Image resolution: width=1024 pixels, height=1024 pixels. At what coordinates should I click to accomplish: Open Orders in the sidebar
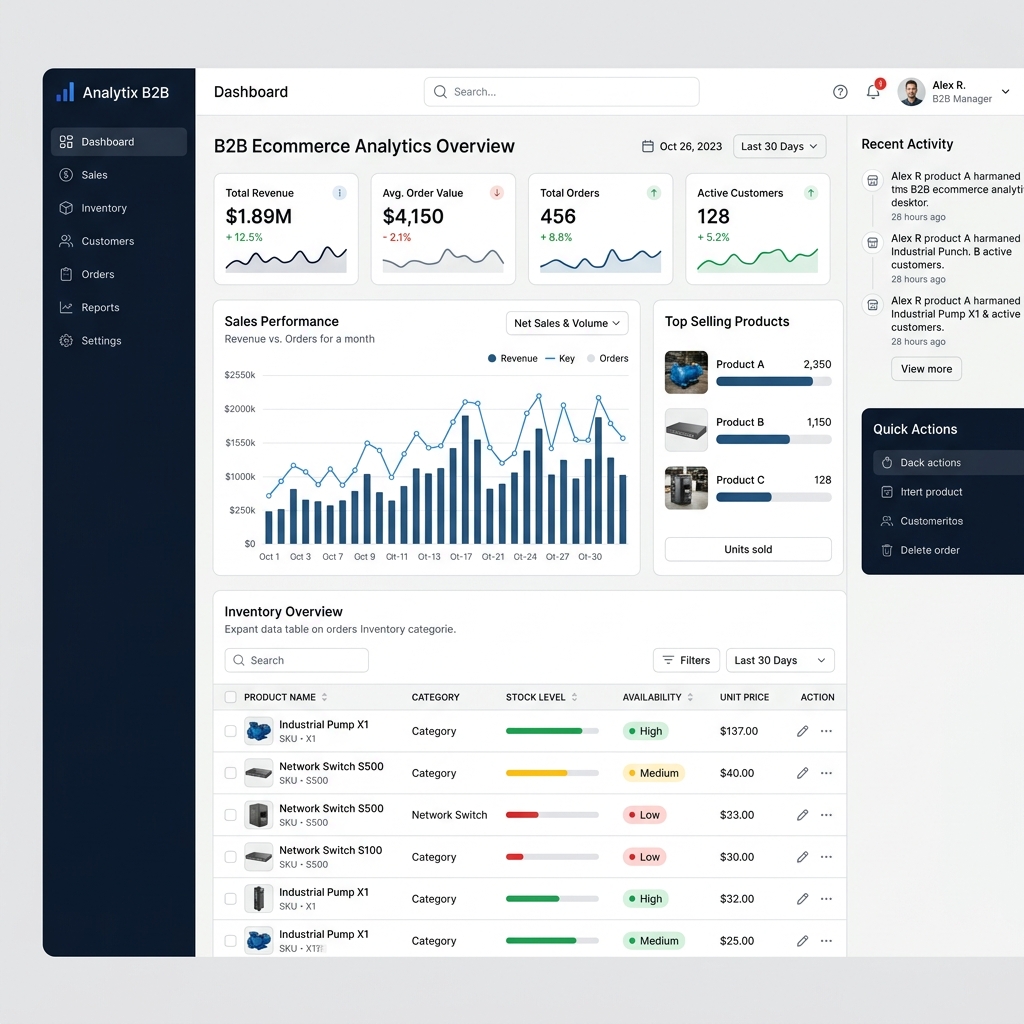pyautogui.click(x=119, y=274)
